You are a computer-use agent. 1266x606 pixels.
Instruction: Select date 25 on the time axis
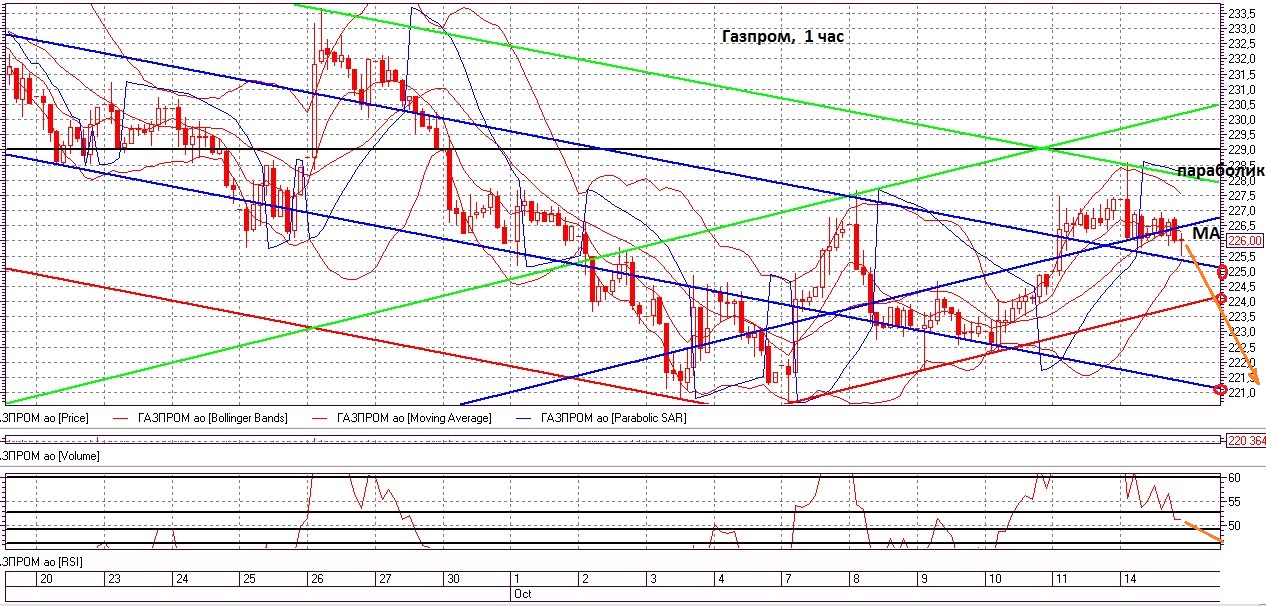pyautogui.click(x=249, y=579)
